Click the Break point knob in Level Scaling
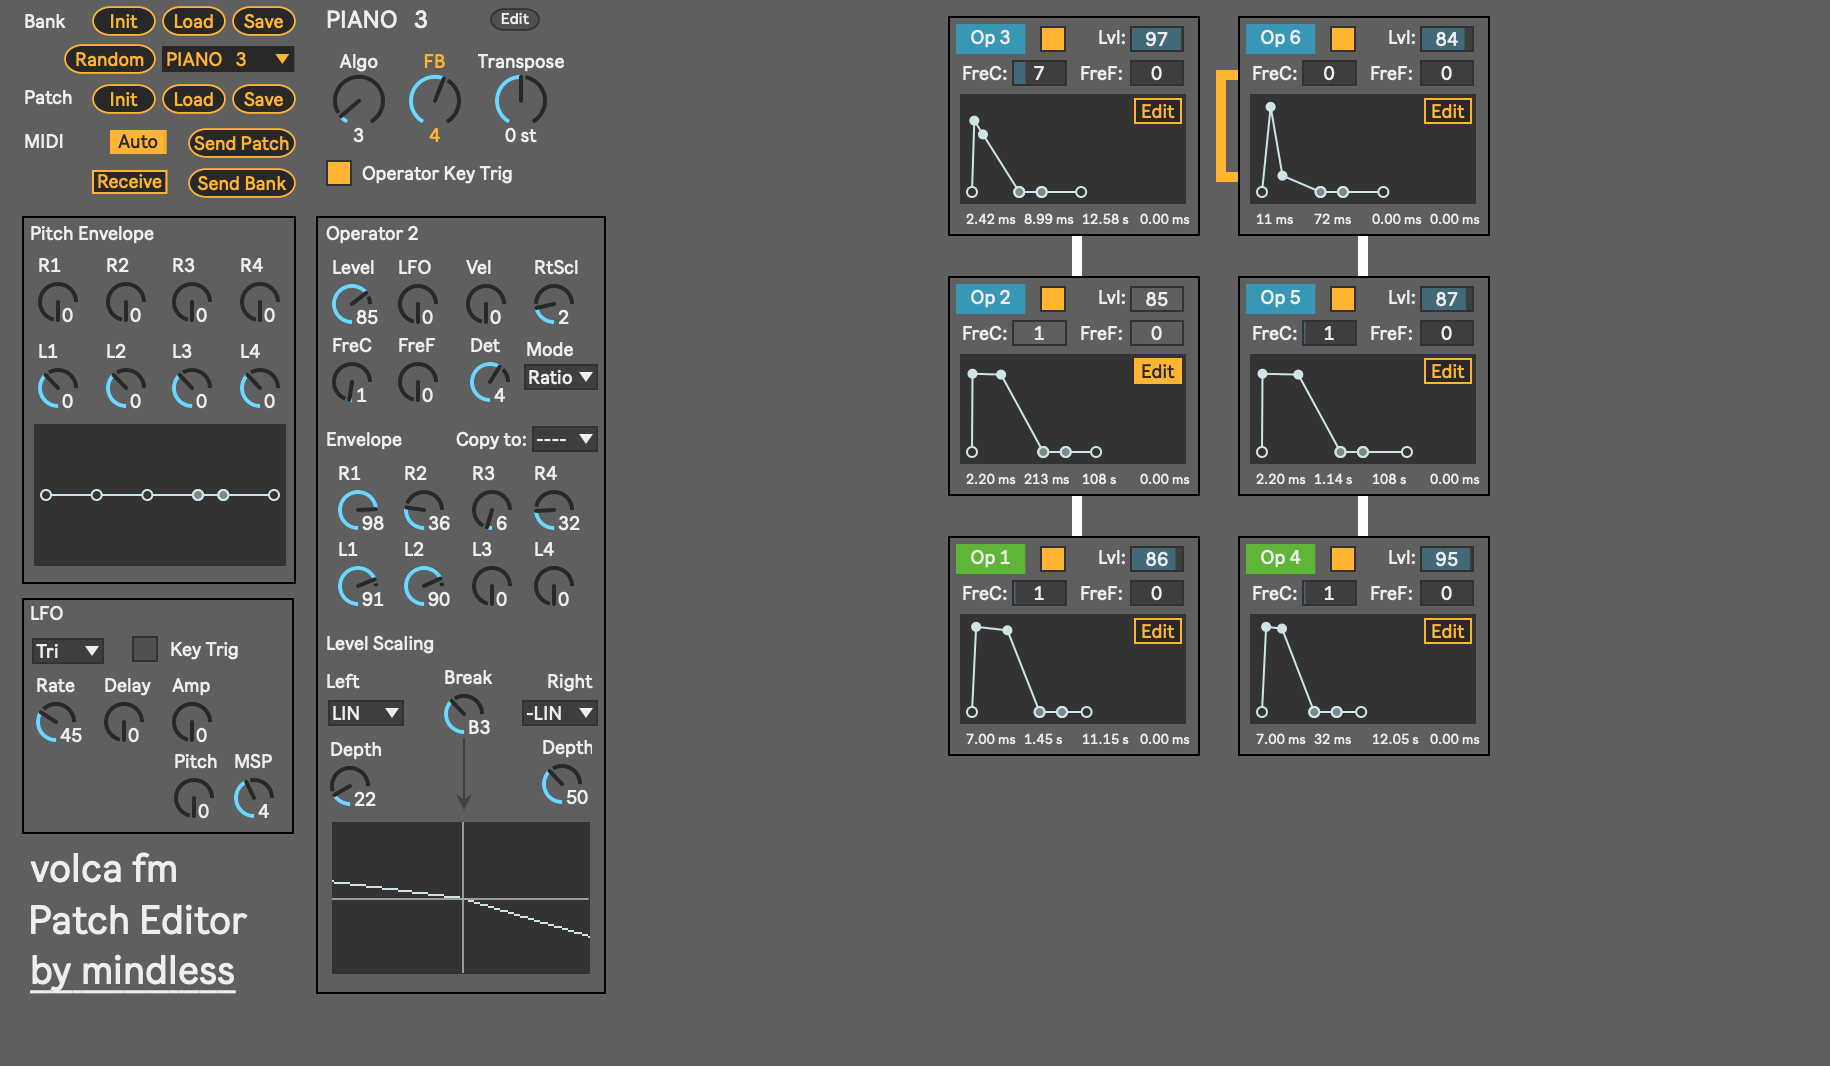The image size is (1830, 1066). tap(464, 714)
